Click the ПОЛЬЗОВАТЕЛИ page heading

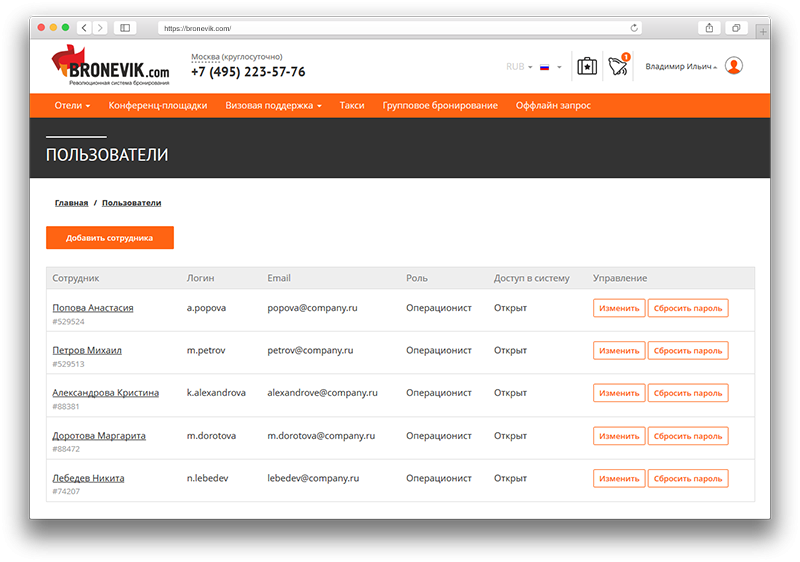[x=107, y=155]
